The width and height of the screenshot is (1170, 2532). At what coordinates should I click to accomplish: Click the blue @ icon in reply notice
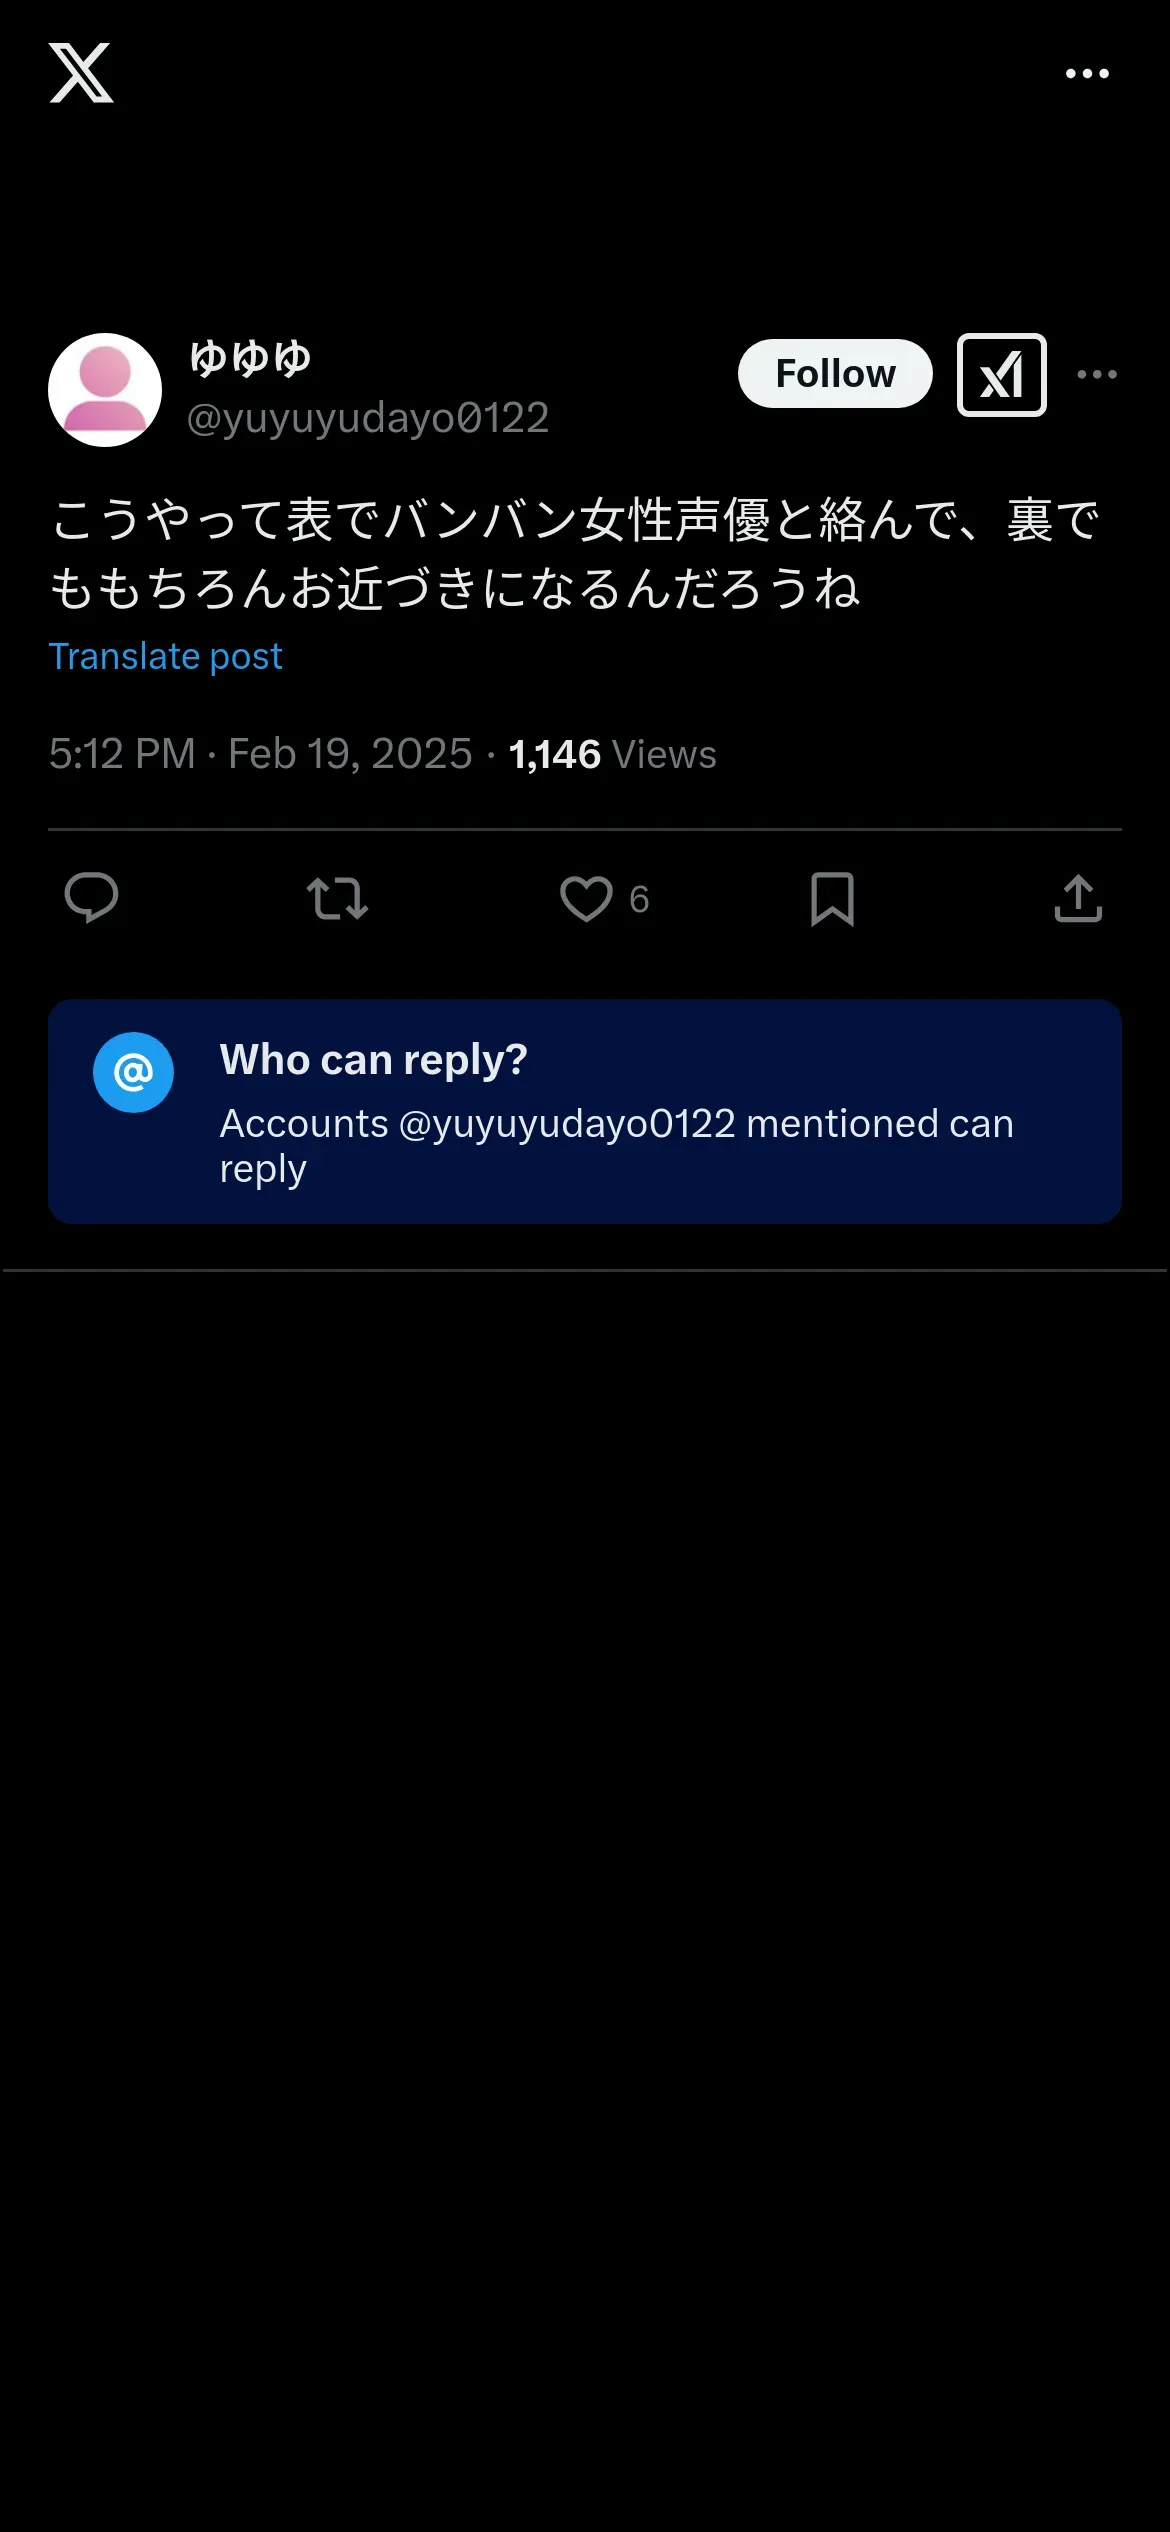tap(133, 1073)
